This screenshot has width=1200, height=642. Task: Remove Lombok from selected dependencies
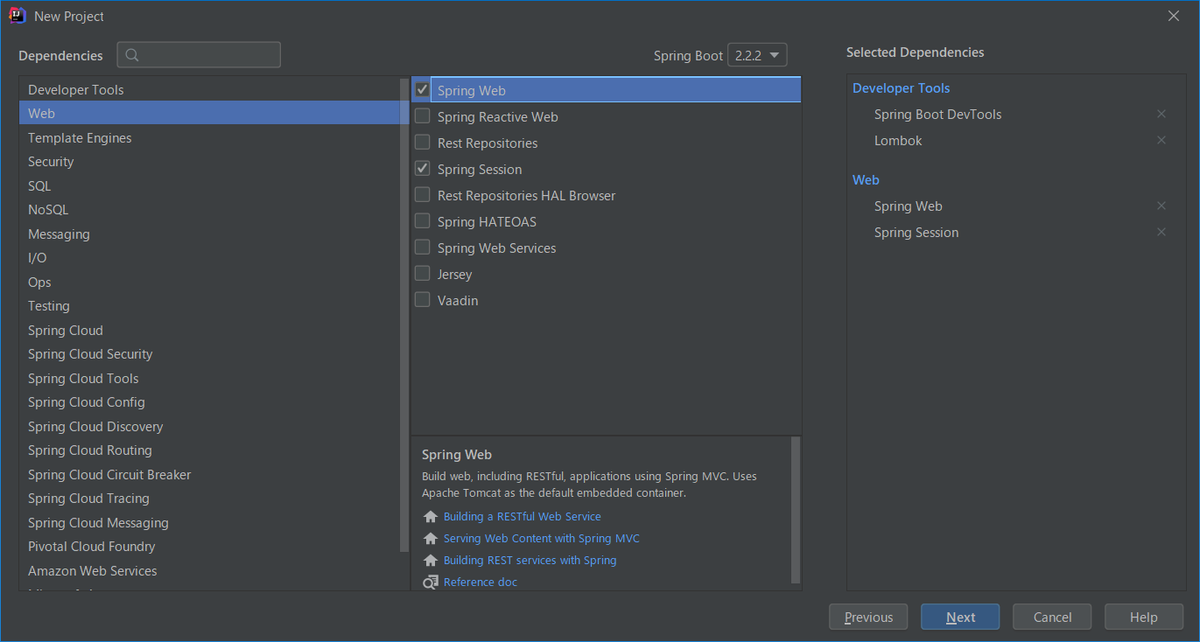click(1161, 140)
